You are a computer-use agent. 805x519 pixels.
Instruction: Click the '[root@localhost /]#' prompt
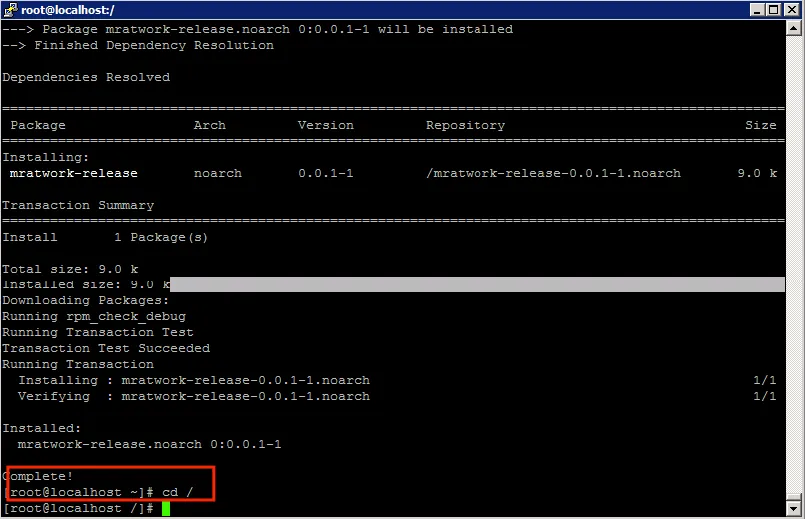[x=78, y=509]
